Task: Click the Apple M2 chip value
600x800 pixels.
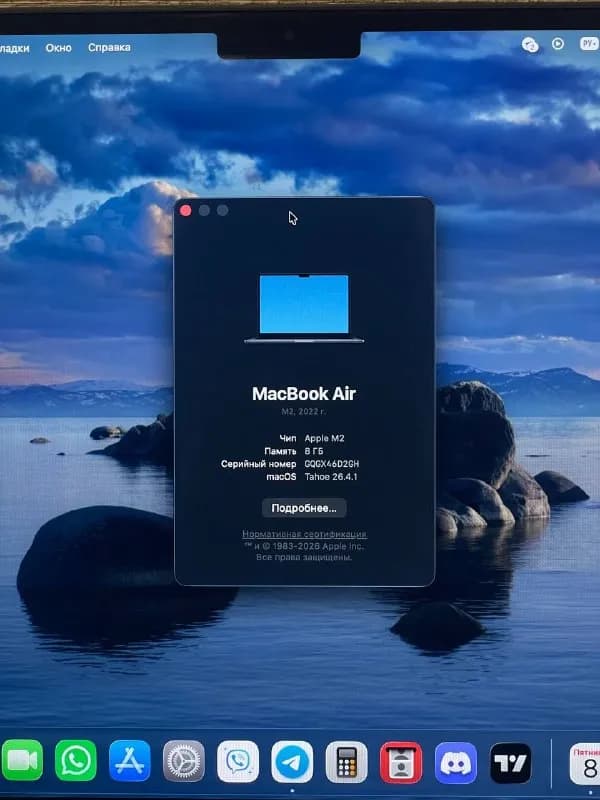Action: pyautogui.click(x=324, y=438)
